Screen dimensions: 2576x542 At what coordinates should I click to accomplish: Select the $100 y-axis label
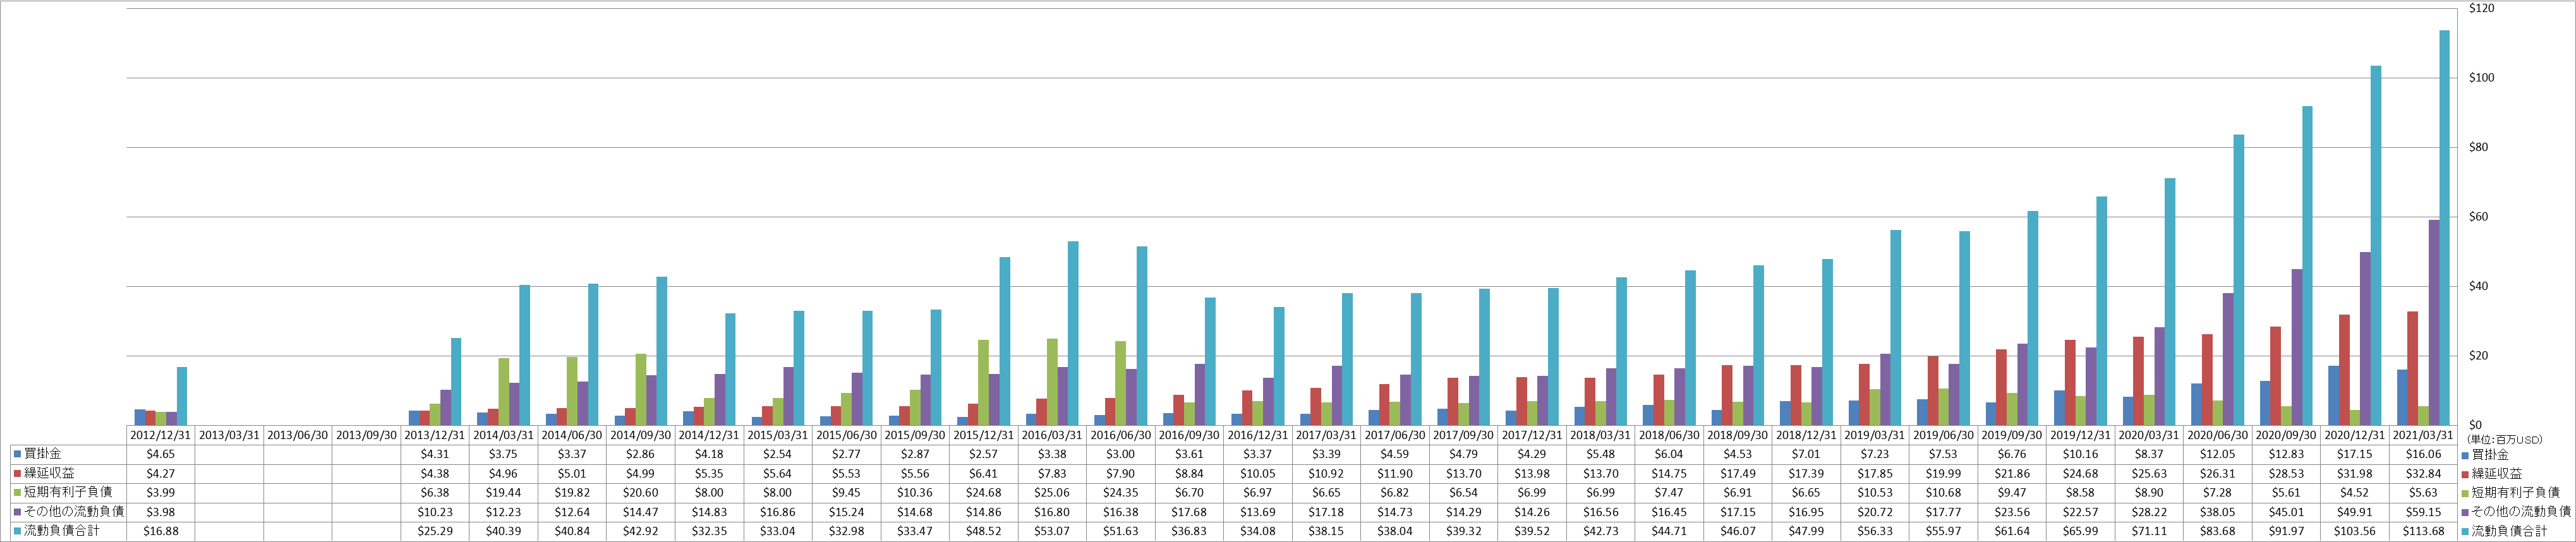pyautogui.click(x=2482, y=77)
